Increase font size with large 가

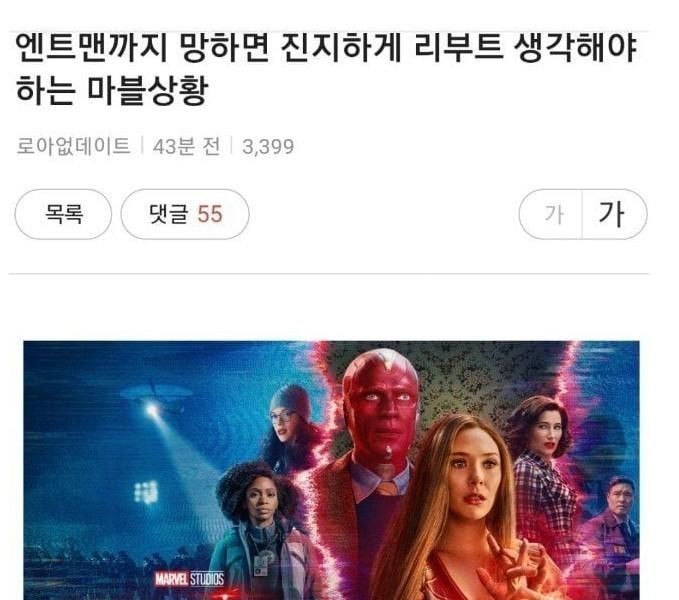click(614, 214)
